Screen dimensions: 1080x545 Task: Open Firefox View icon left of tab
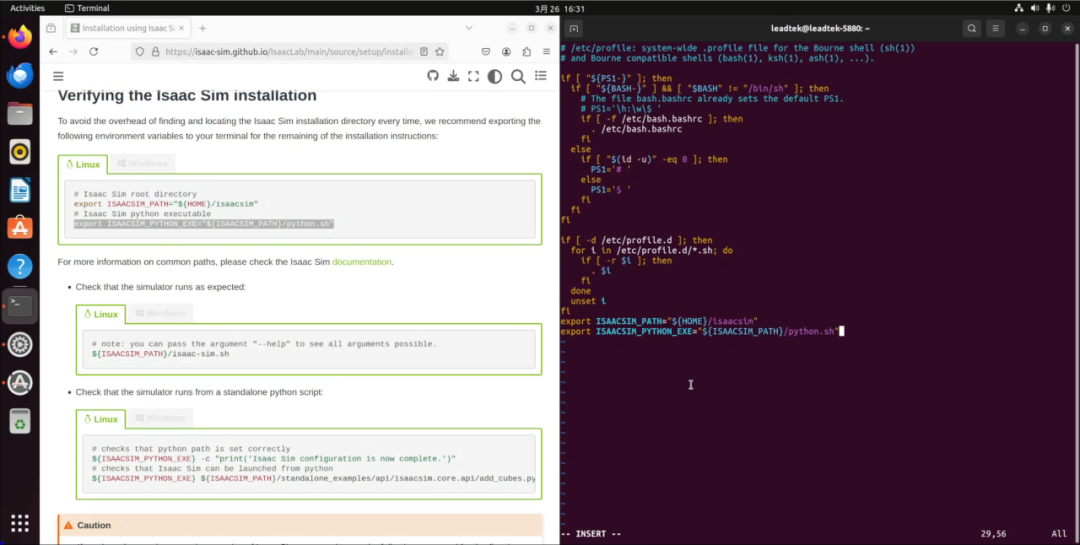pos(51,28)
